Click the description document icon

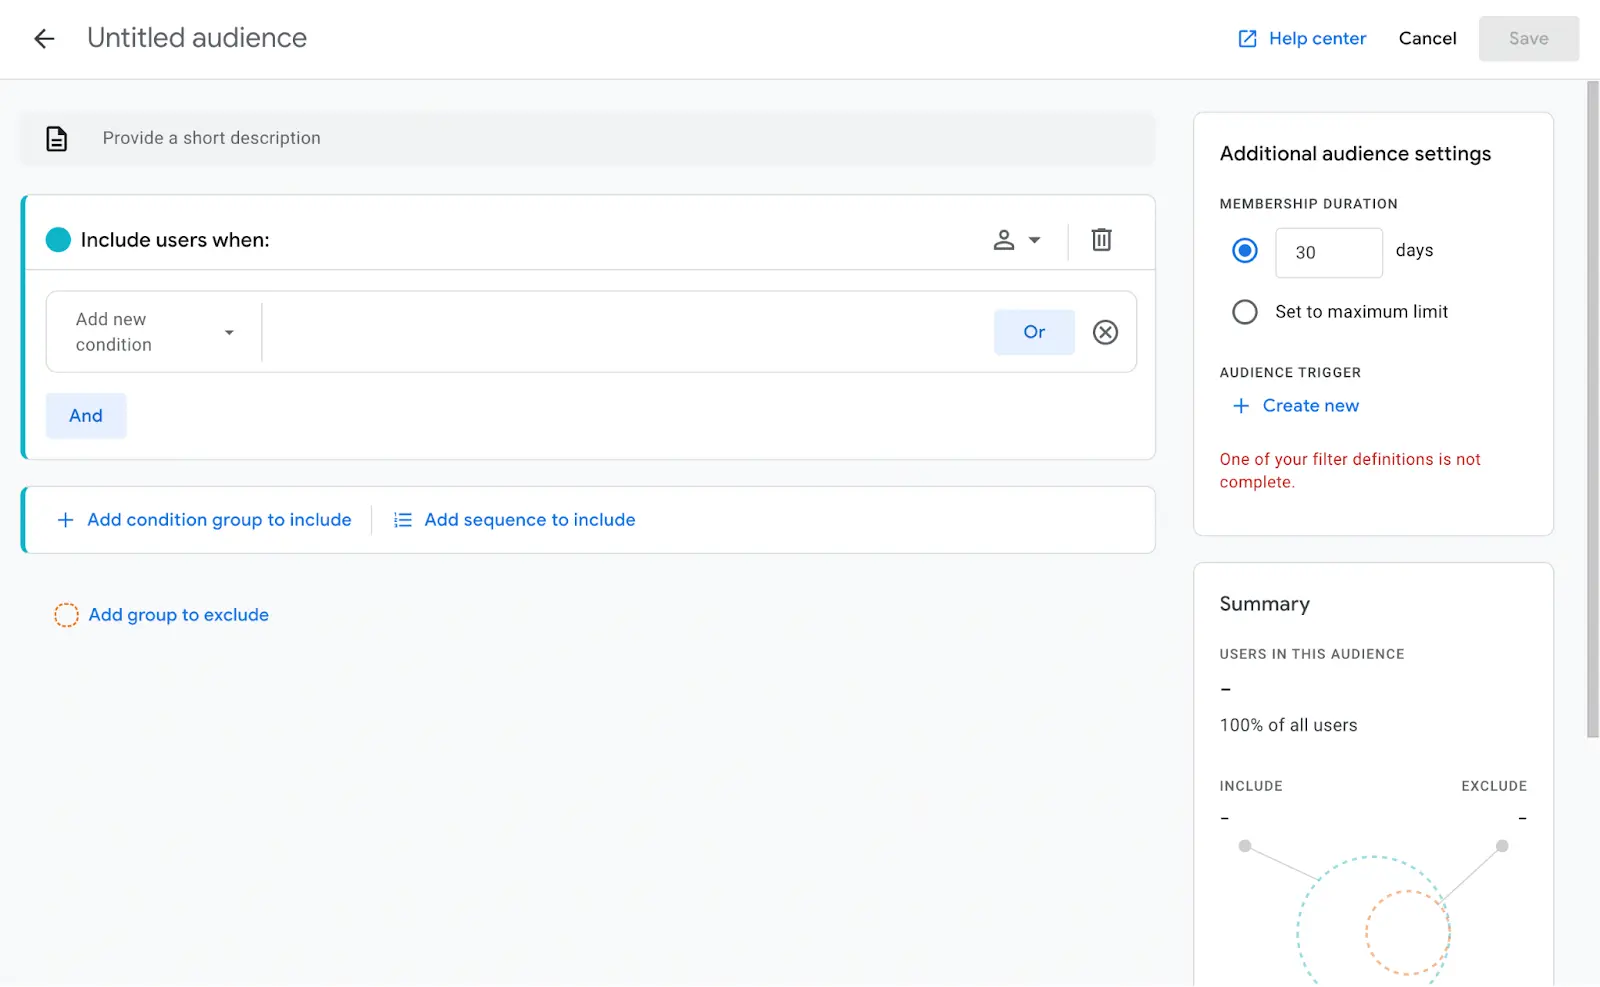[57, 138]
